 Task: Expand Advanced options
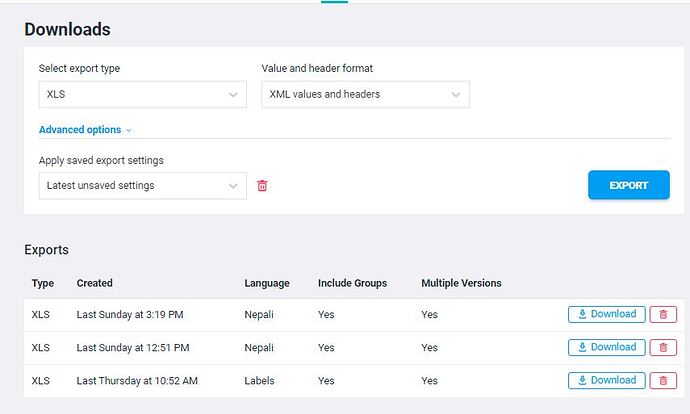click(x=85, y=130)
